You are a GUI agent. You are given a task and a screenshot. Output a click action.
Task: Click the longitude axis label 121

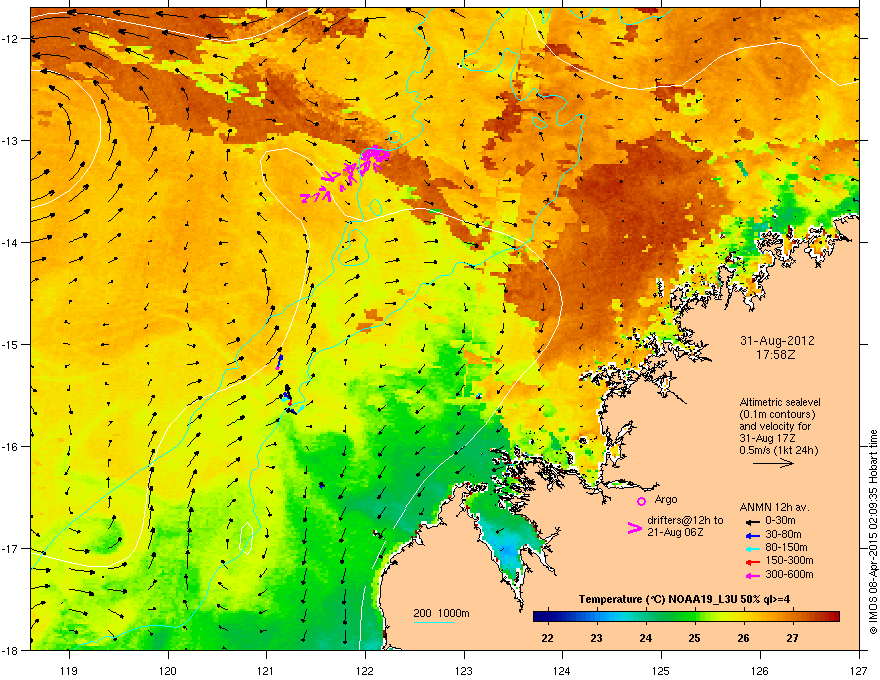pyautogui.click(x=267, y=671)
